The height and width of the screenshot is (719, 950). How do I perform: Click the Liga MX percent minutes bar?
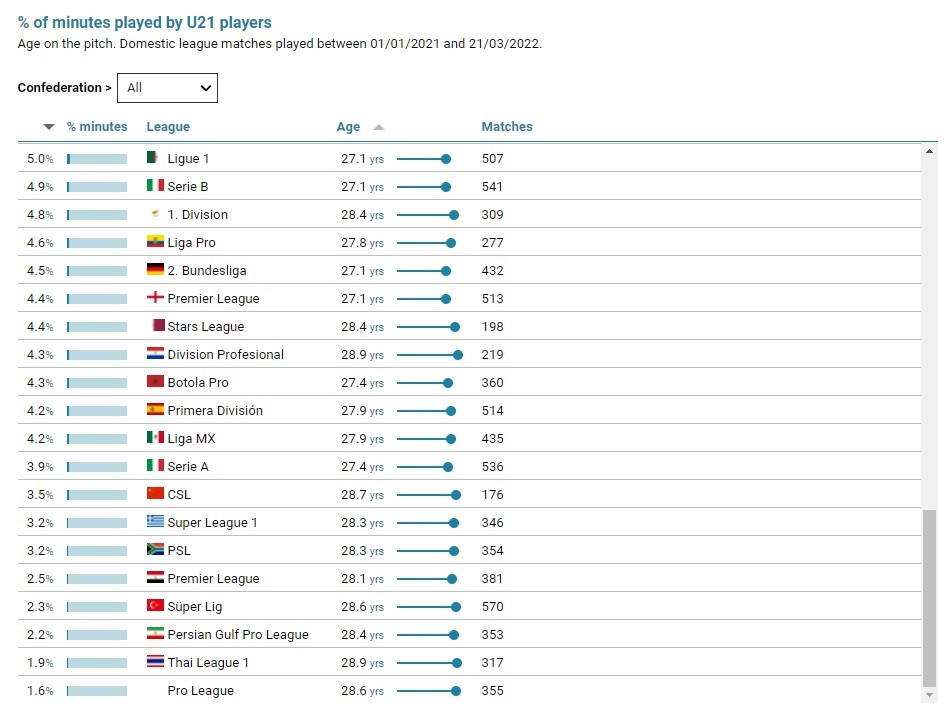tap(97, 439)
